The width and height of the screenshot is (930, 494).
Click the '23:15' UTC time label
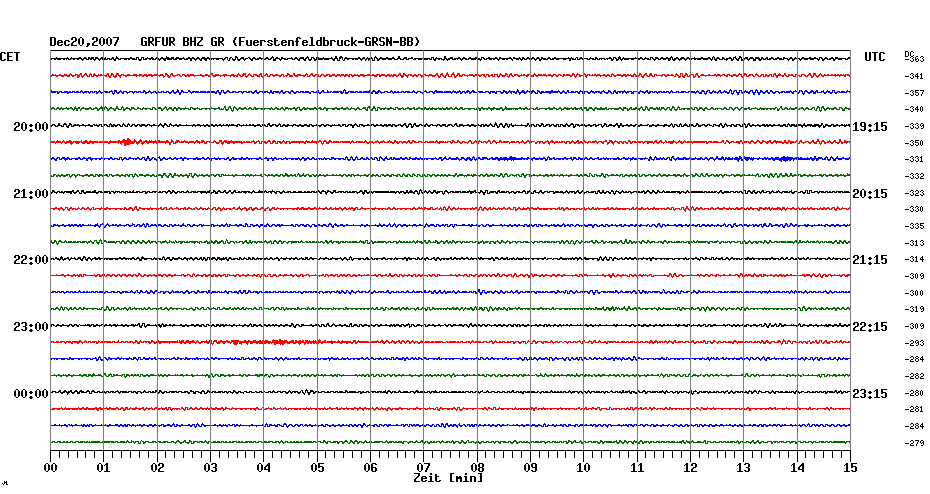click(870, 394)
